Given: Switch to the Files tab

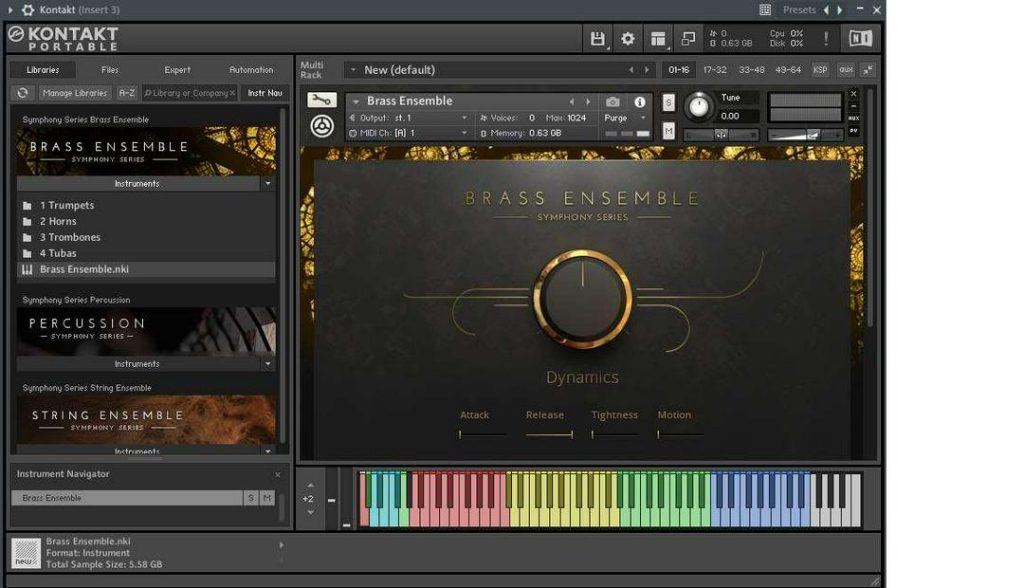Looking at the screenshot, I should [109, 70].
